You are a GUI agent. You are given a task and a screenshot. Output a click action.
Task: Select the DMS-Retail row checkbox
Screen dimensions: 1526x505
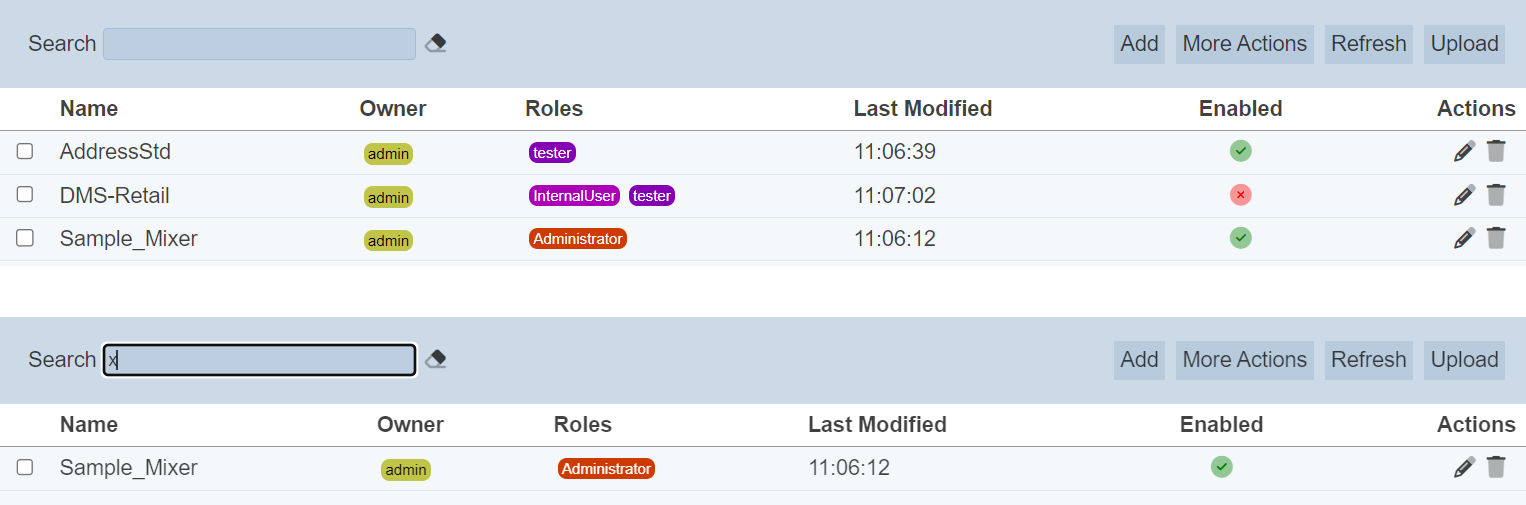pos(25,195)
